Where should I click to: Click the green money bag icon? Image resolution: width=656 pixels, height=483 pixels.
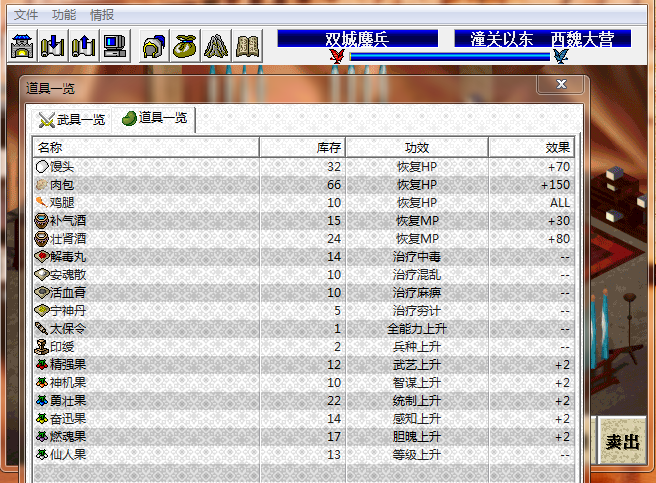click(185, 45)
